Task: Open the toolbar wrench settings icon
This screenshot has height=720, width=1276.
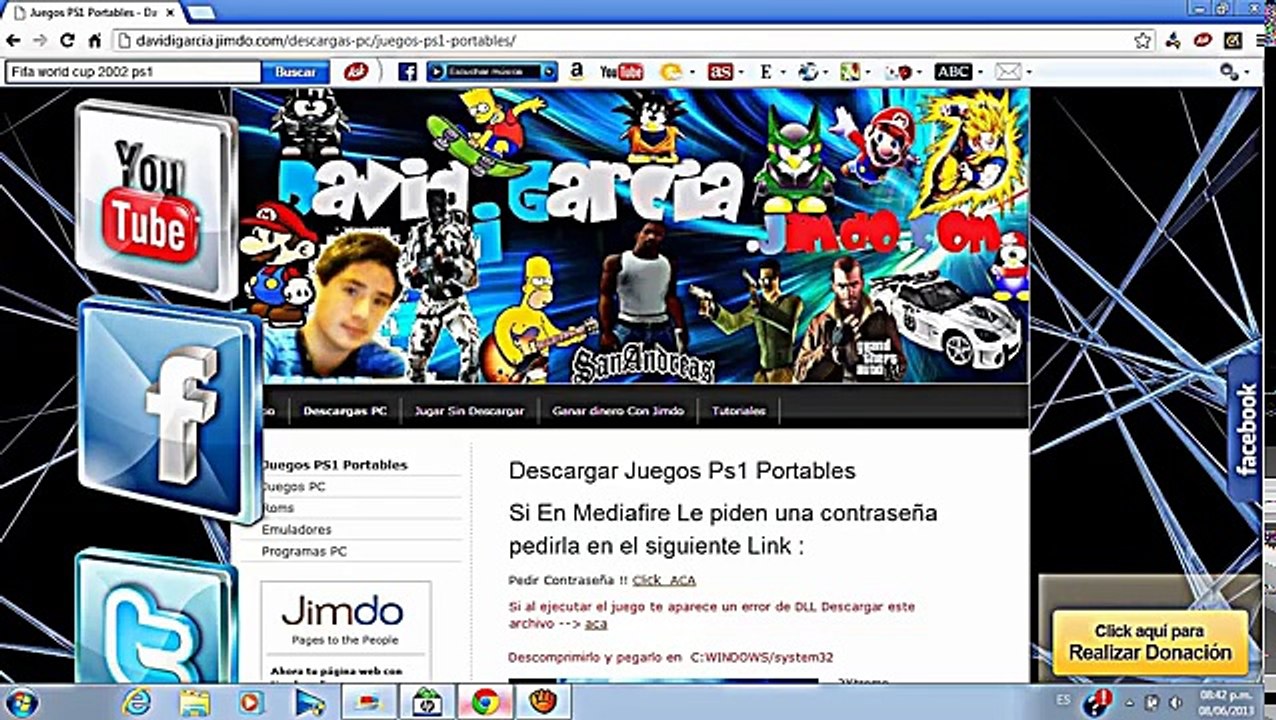Action: (x=1230, y=72)
